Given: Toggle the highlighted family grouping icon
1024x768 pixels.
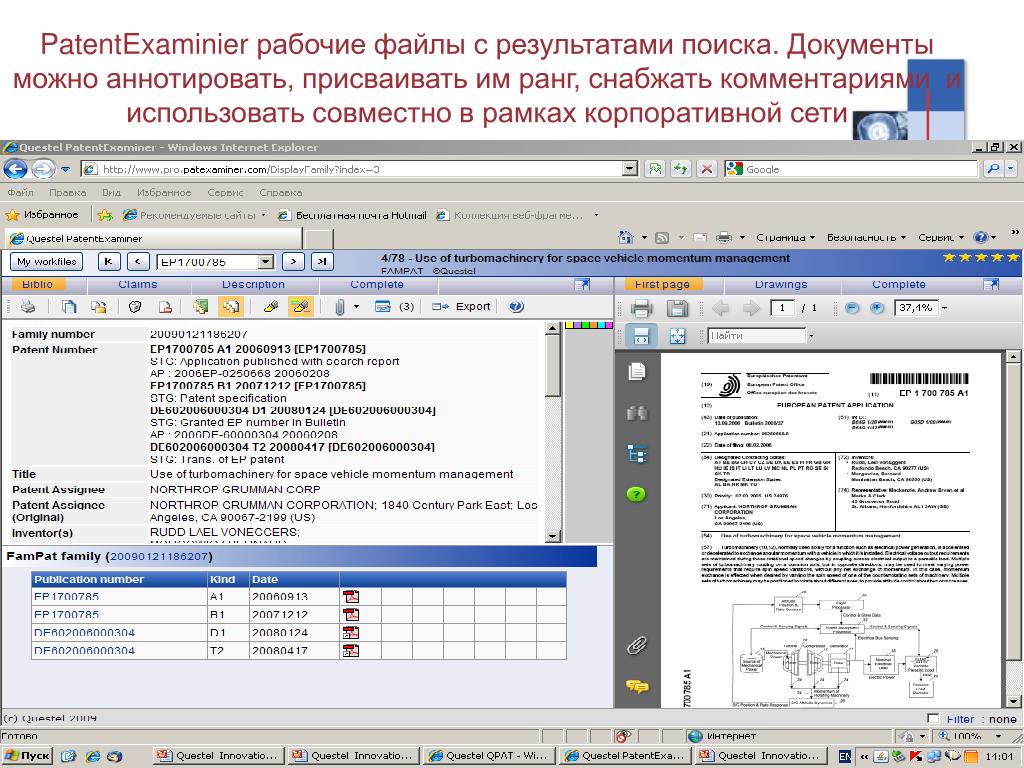Looking at the screenshot, I should point(231,306).
